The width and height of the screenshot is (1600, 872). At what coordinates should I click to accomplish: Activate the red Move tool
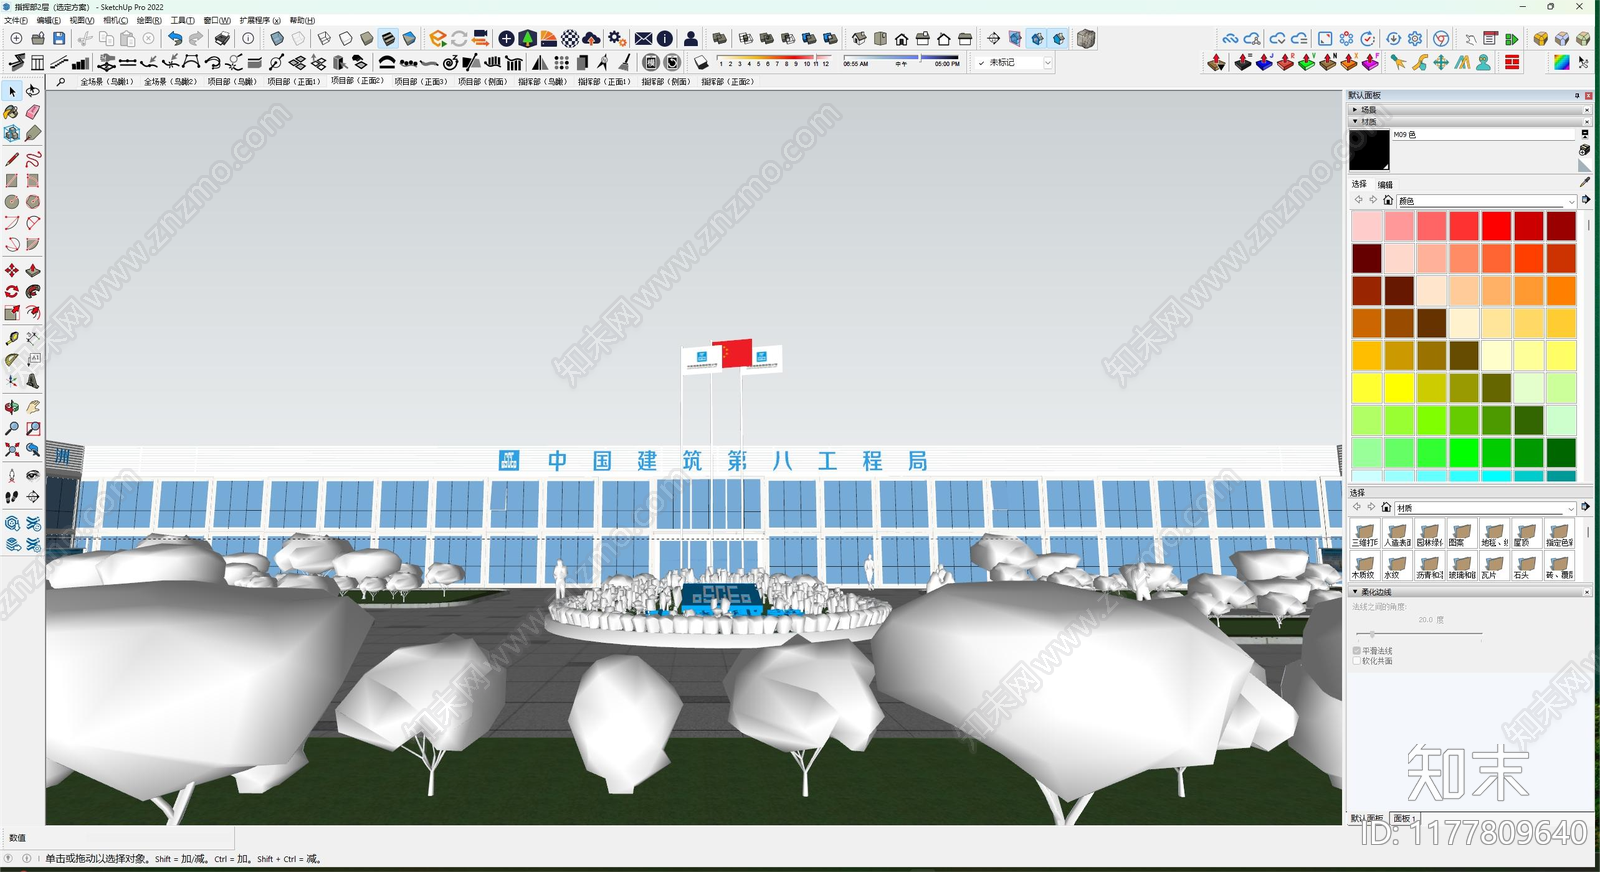[x=12, y=271]
